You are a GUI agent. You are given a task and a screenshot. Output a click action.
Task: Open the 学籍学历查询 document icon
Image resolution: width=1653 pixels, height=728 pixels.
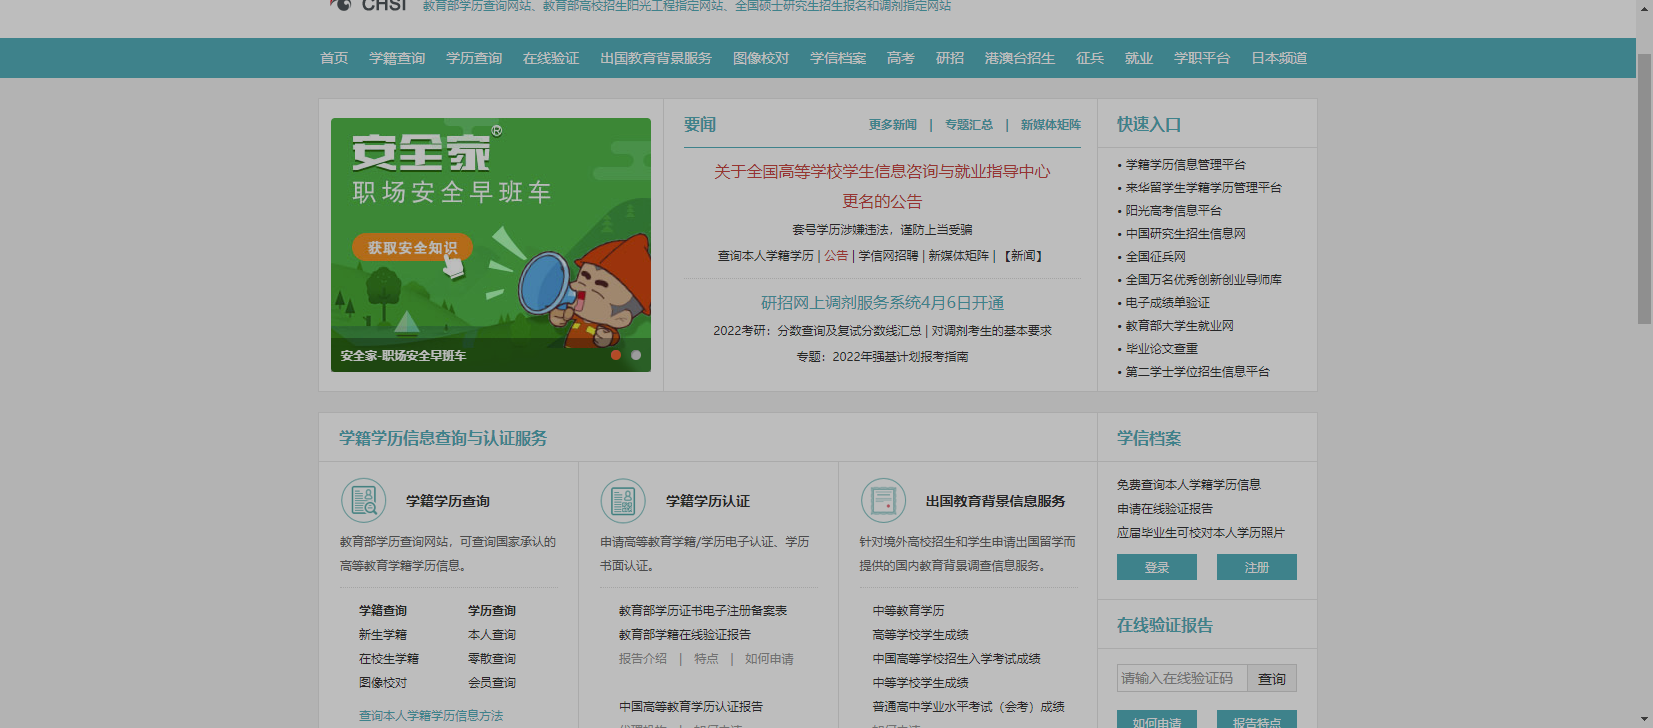[363, 500]
